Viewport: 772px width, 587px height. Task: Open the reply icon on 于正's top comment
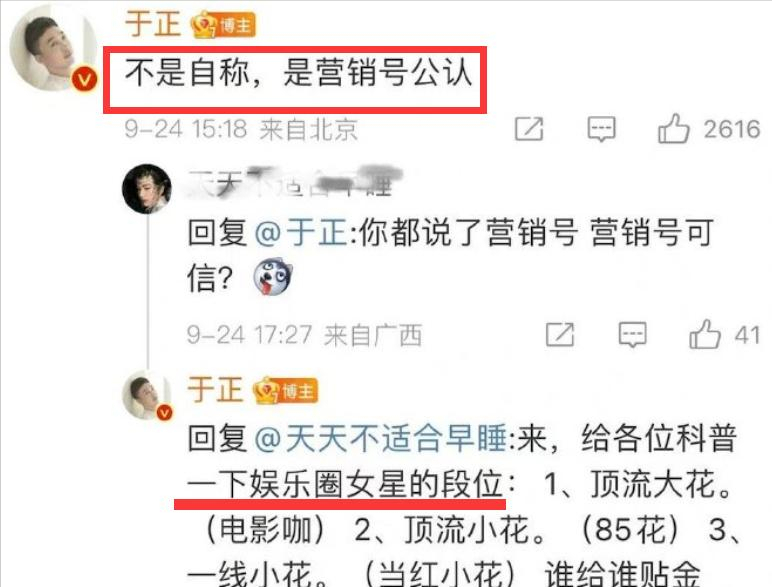click(602, 130)
